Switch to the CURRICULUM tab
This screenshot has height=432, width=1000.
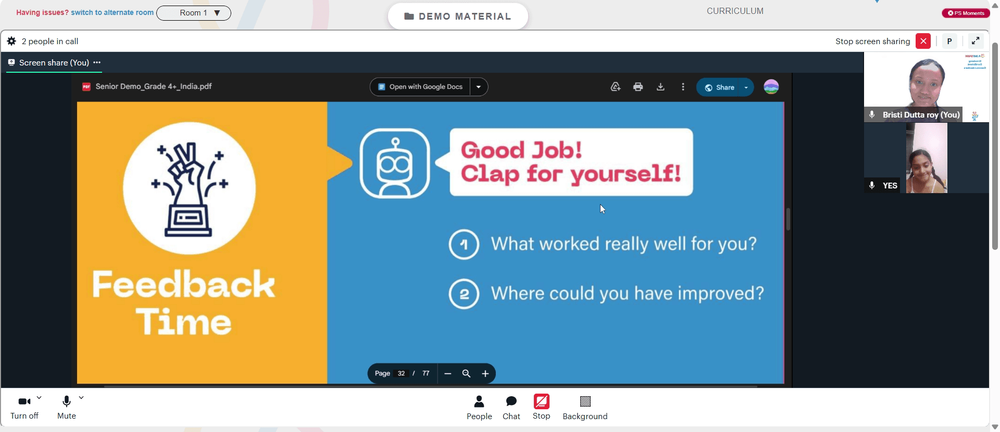click(735, 11)
